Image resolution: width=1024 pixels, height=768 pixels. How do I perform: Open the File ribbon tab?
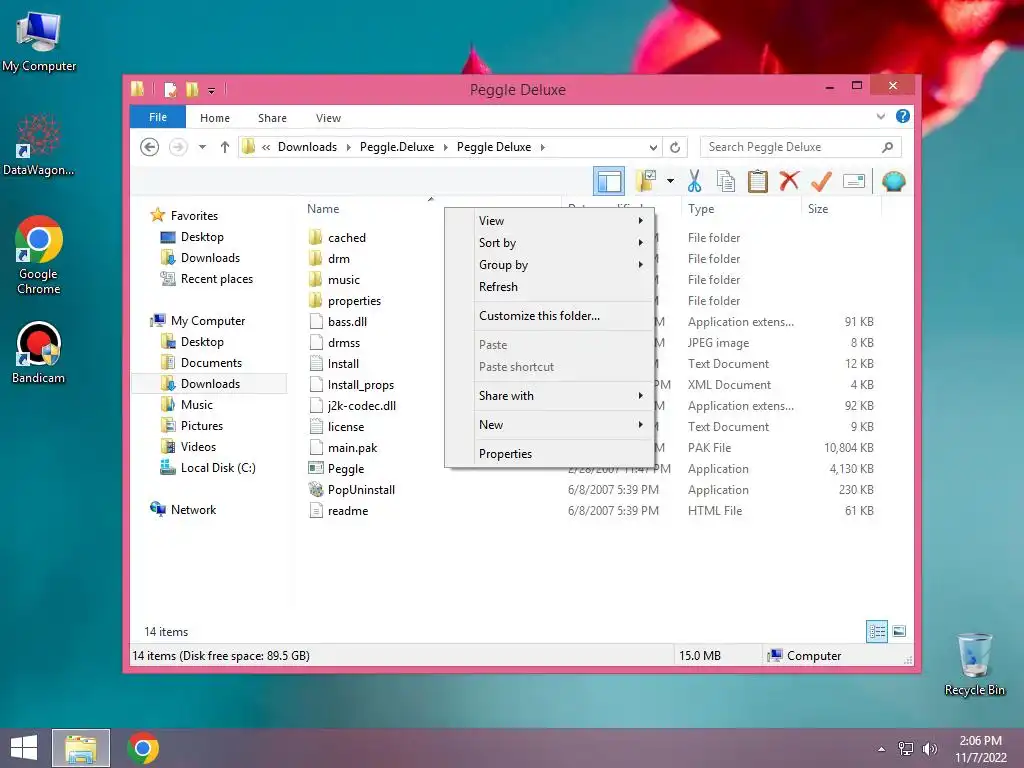[x=158, y=117]
